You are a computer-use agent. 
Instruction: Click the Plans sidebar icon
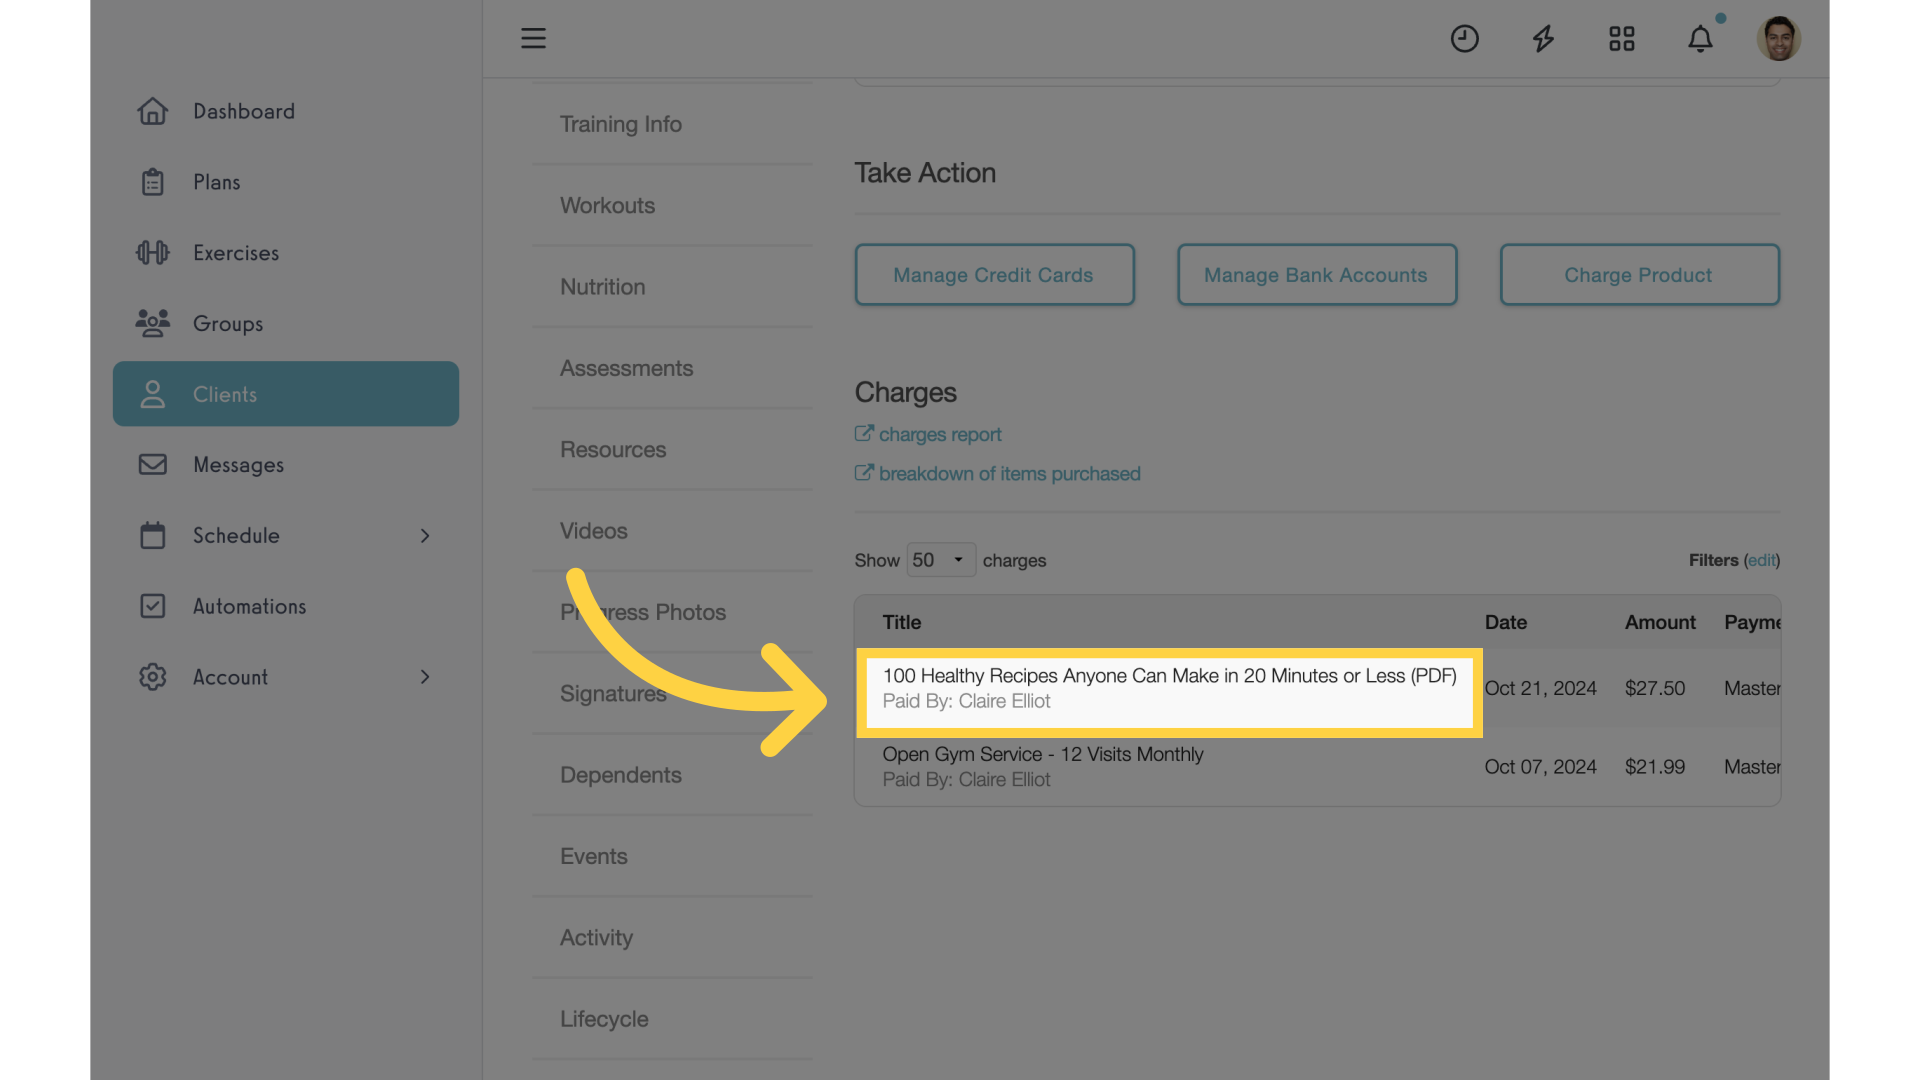[x=152, y=182]
